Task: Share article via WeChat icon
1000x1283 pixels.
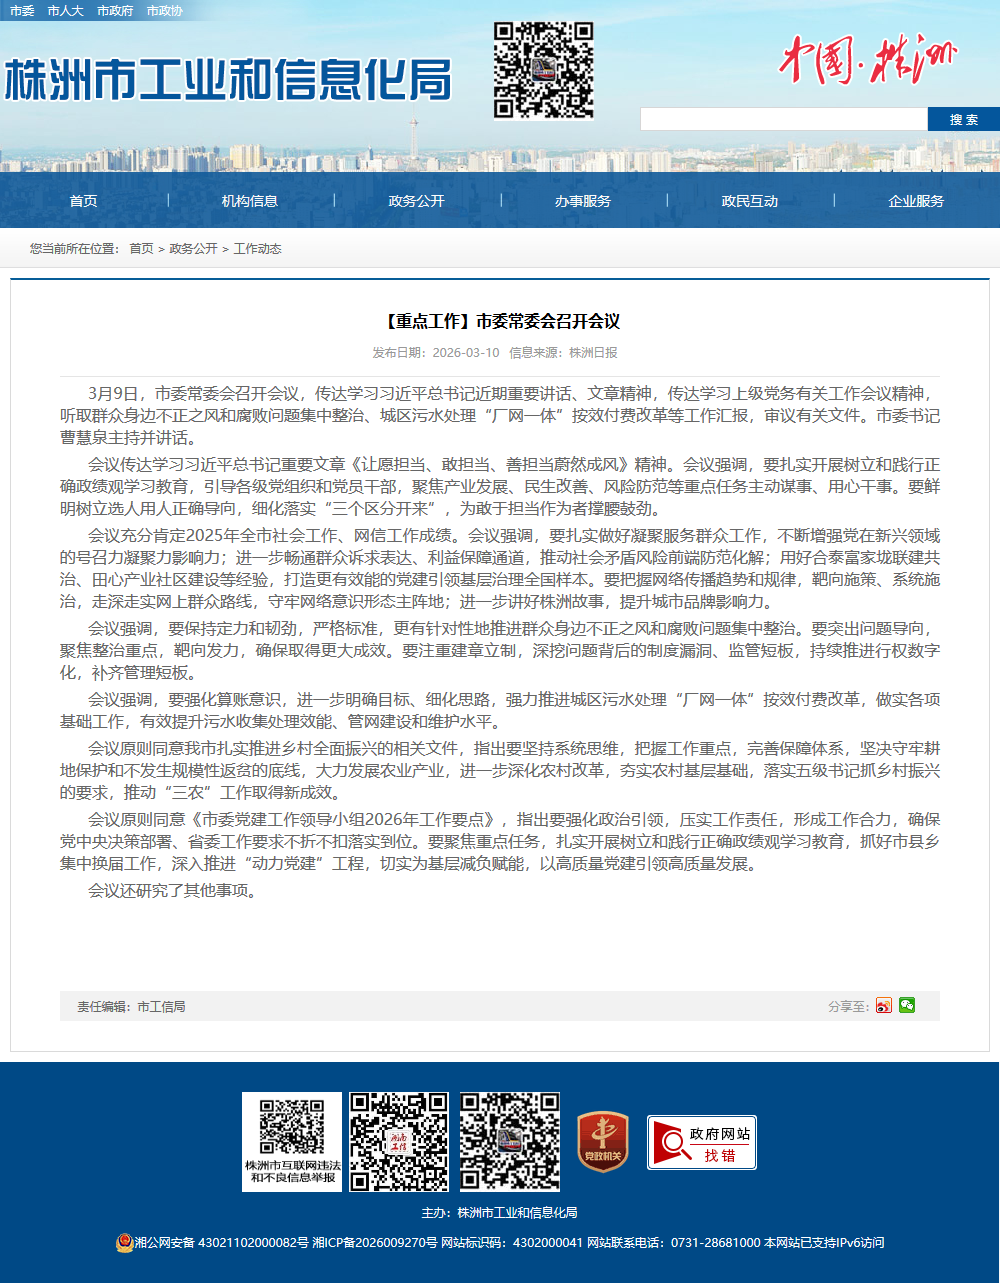Action: pos(907,1005)
